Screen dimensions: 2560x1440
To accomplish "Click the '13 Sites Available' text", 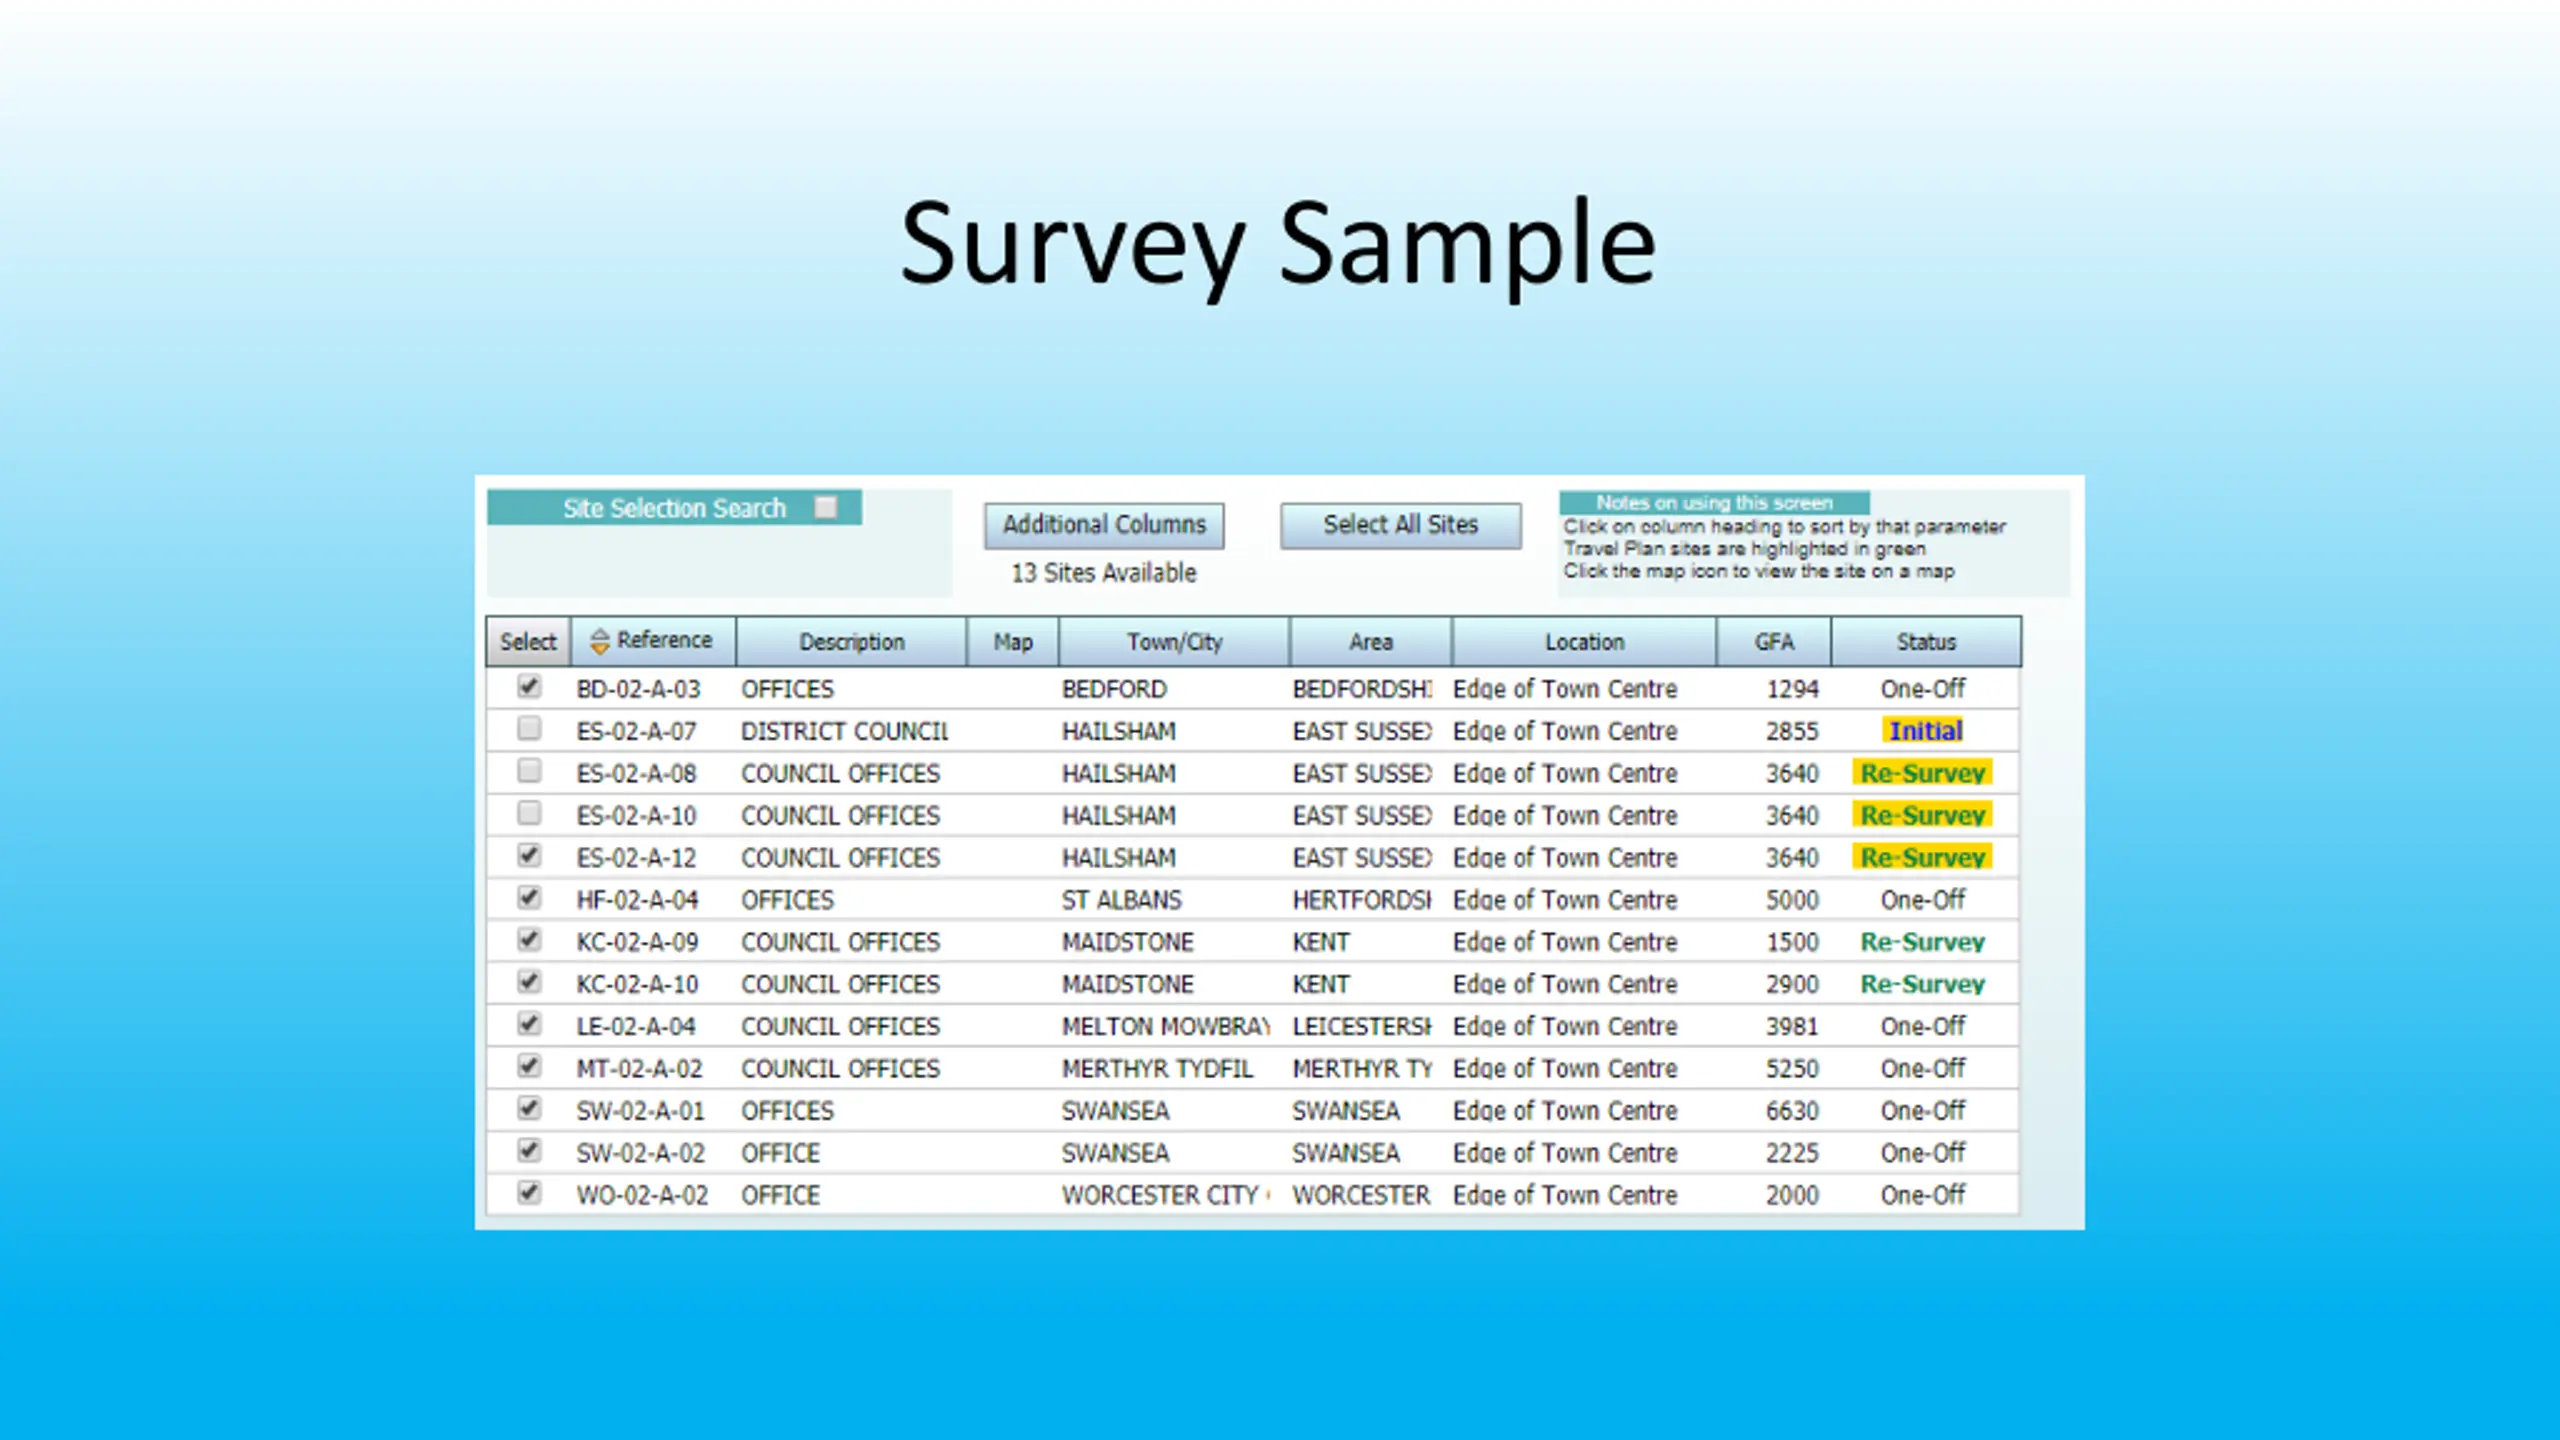I will click(1104, 573).
